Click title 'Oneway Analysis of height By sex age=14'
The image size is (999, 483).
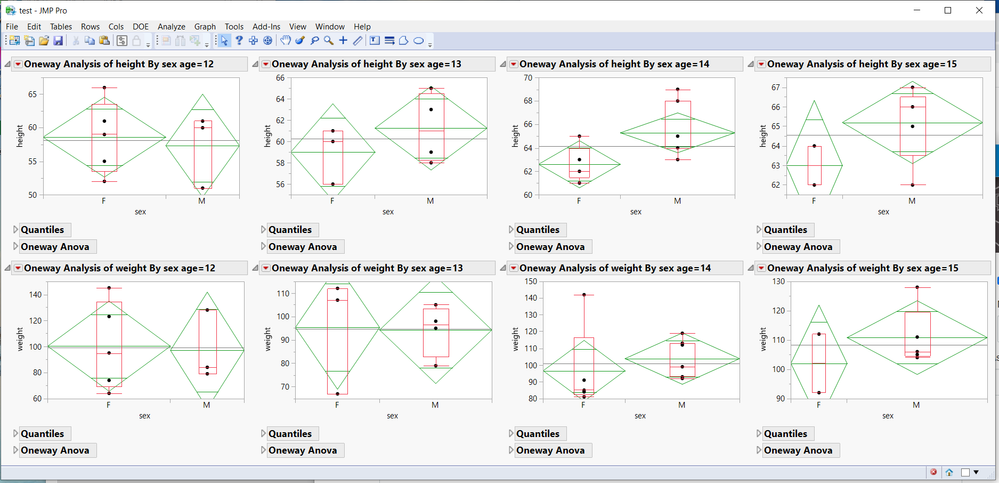coord(614,64)
